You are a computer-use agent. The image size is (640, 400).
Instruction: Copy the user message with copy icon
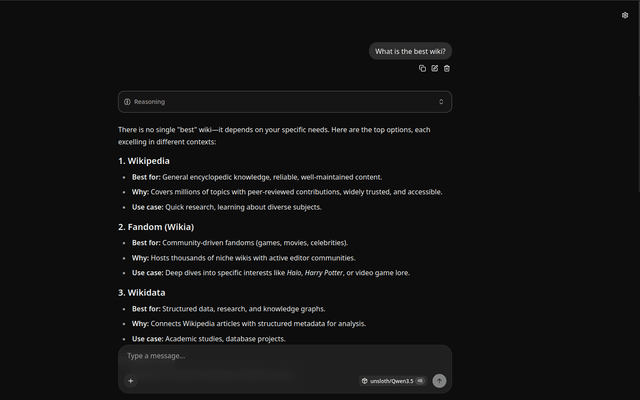pos(422,69)
